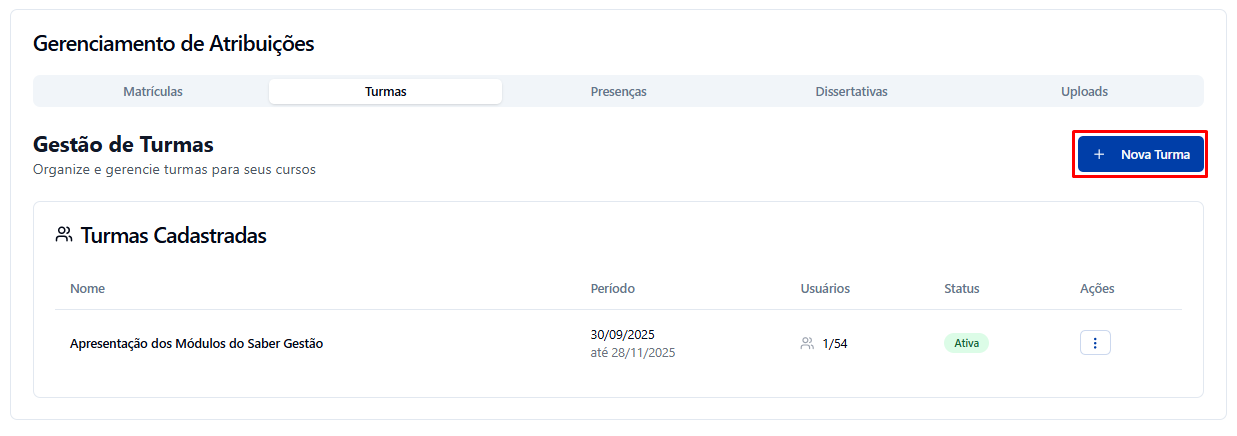The image size is (1237, 436).
Task: Switch to the Matrículas tab
Action: 152,91
